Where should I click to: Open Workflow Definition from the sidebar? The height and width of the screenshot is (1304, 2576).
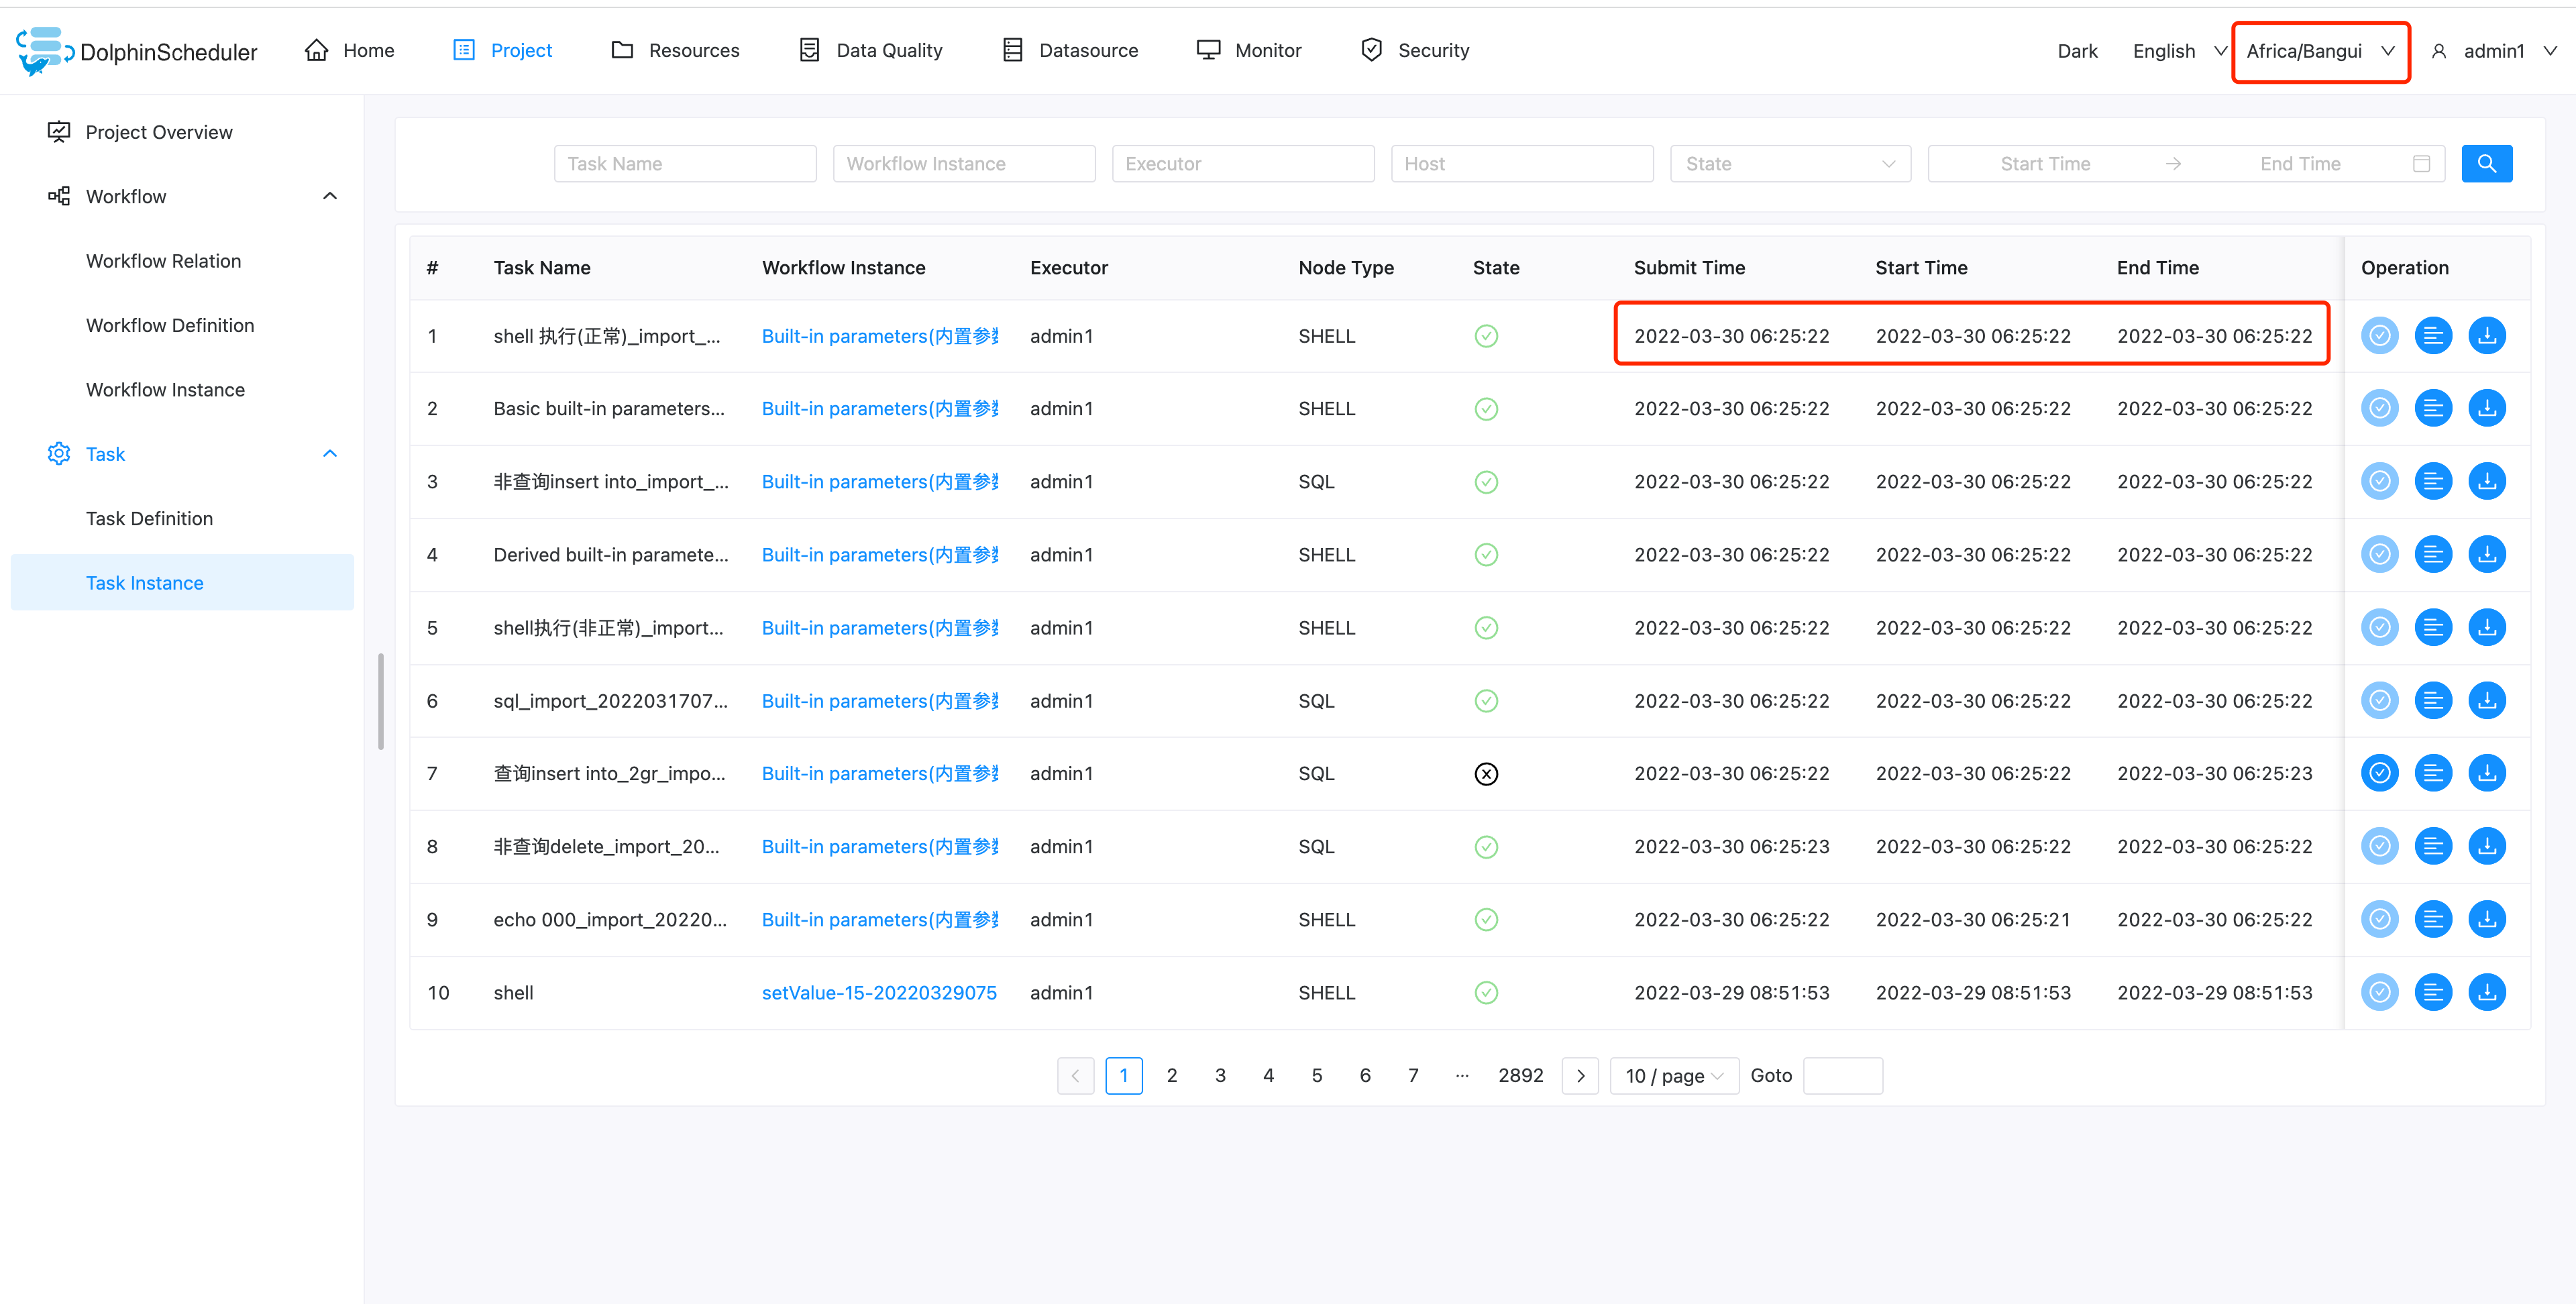tap(169, 325)
